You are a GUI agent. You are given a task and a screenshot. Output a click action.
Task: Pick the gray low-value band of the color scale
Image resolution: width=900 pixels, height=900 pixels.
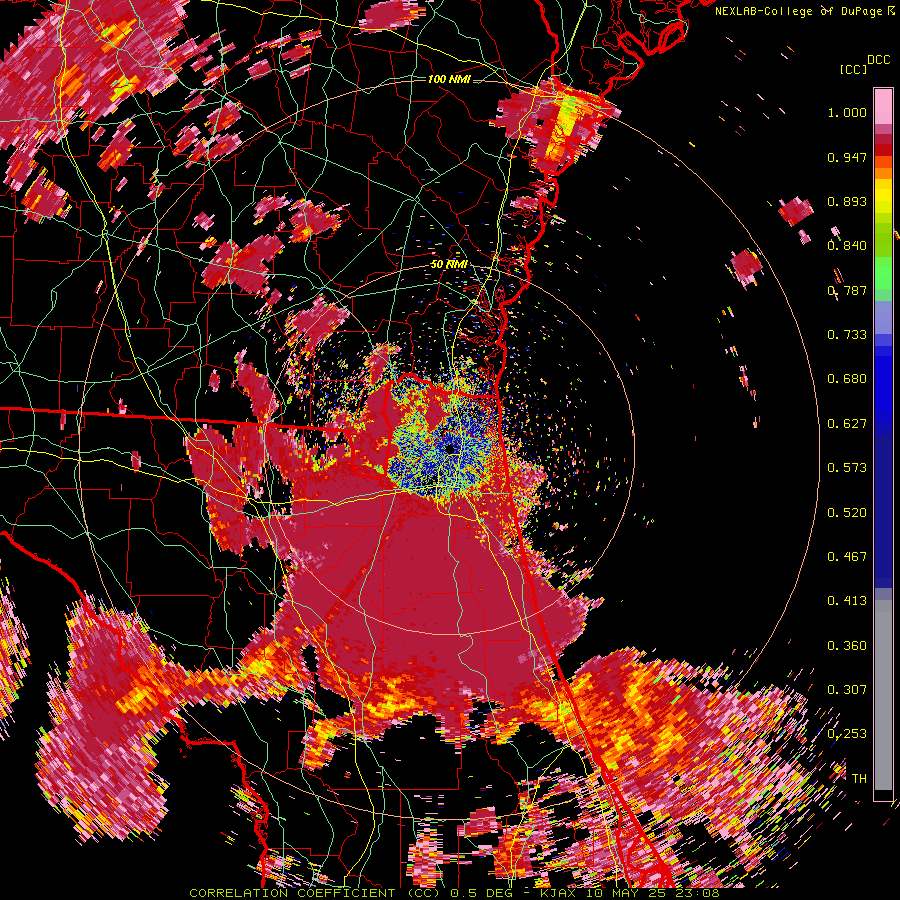tap(883, 695)
